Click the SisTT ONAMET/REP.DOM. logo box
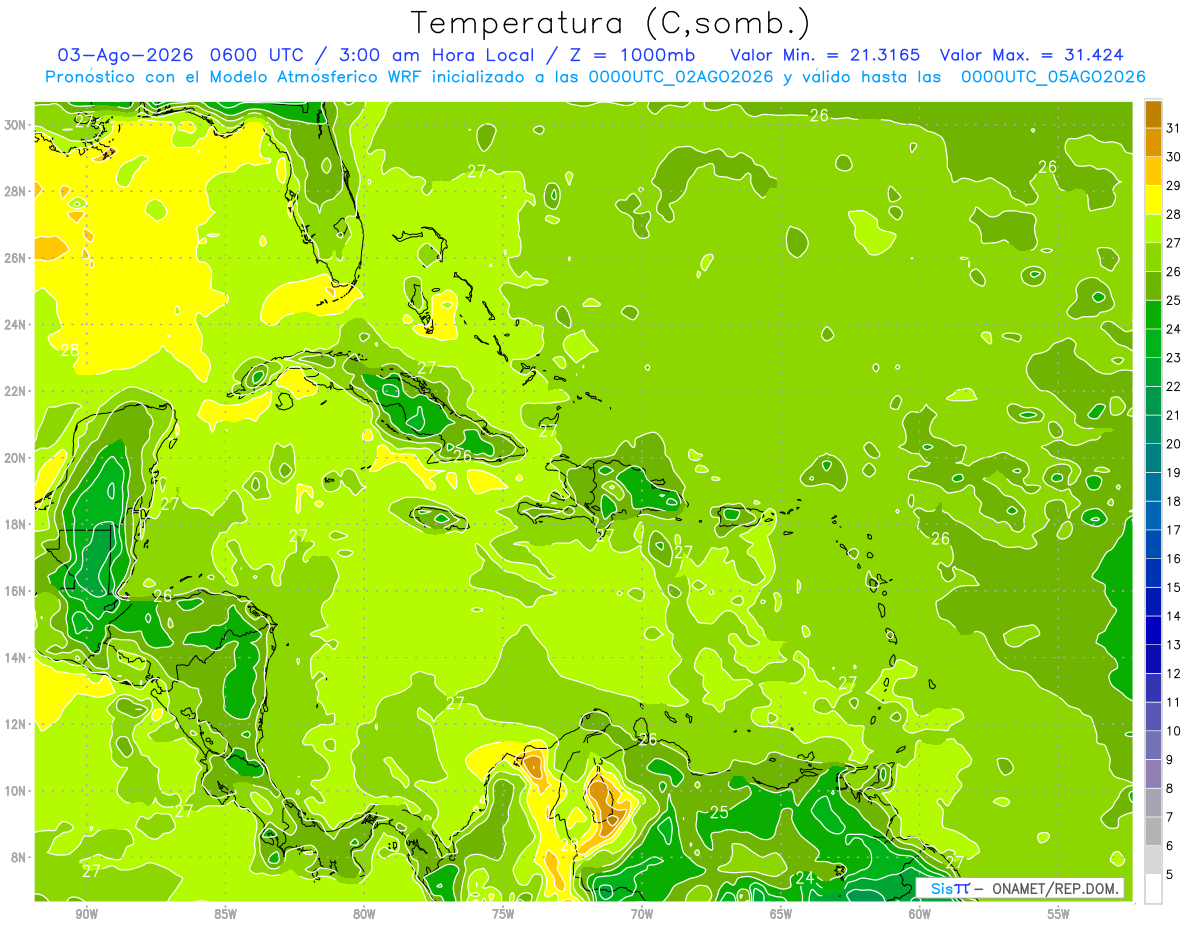Image resolution: width=1200 pixels, height=927 pixels. 1021,888
